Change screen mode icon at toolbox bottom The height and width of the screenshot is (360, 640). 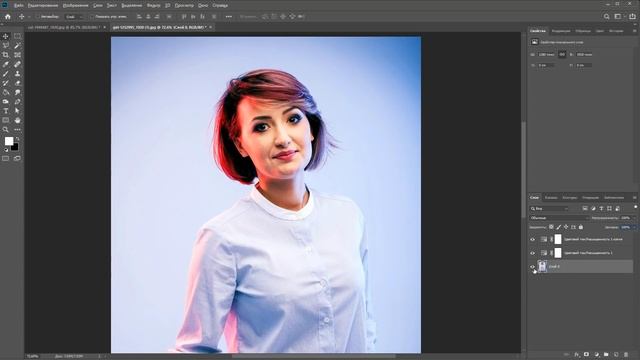pos(17,158)
